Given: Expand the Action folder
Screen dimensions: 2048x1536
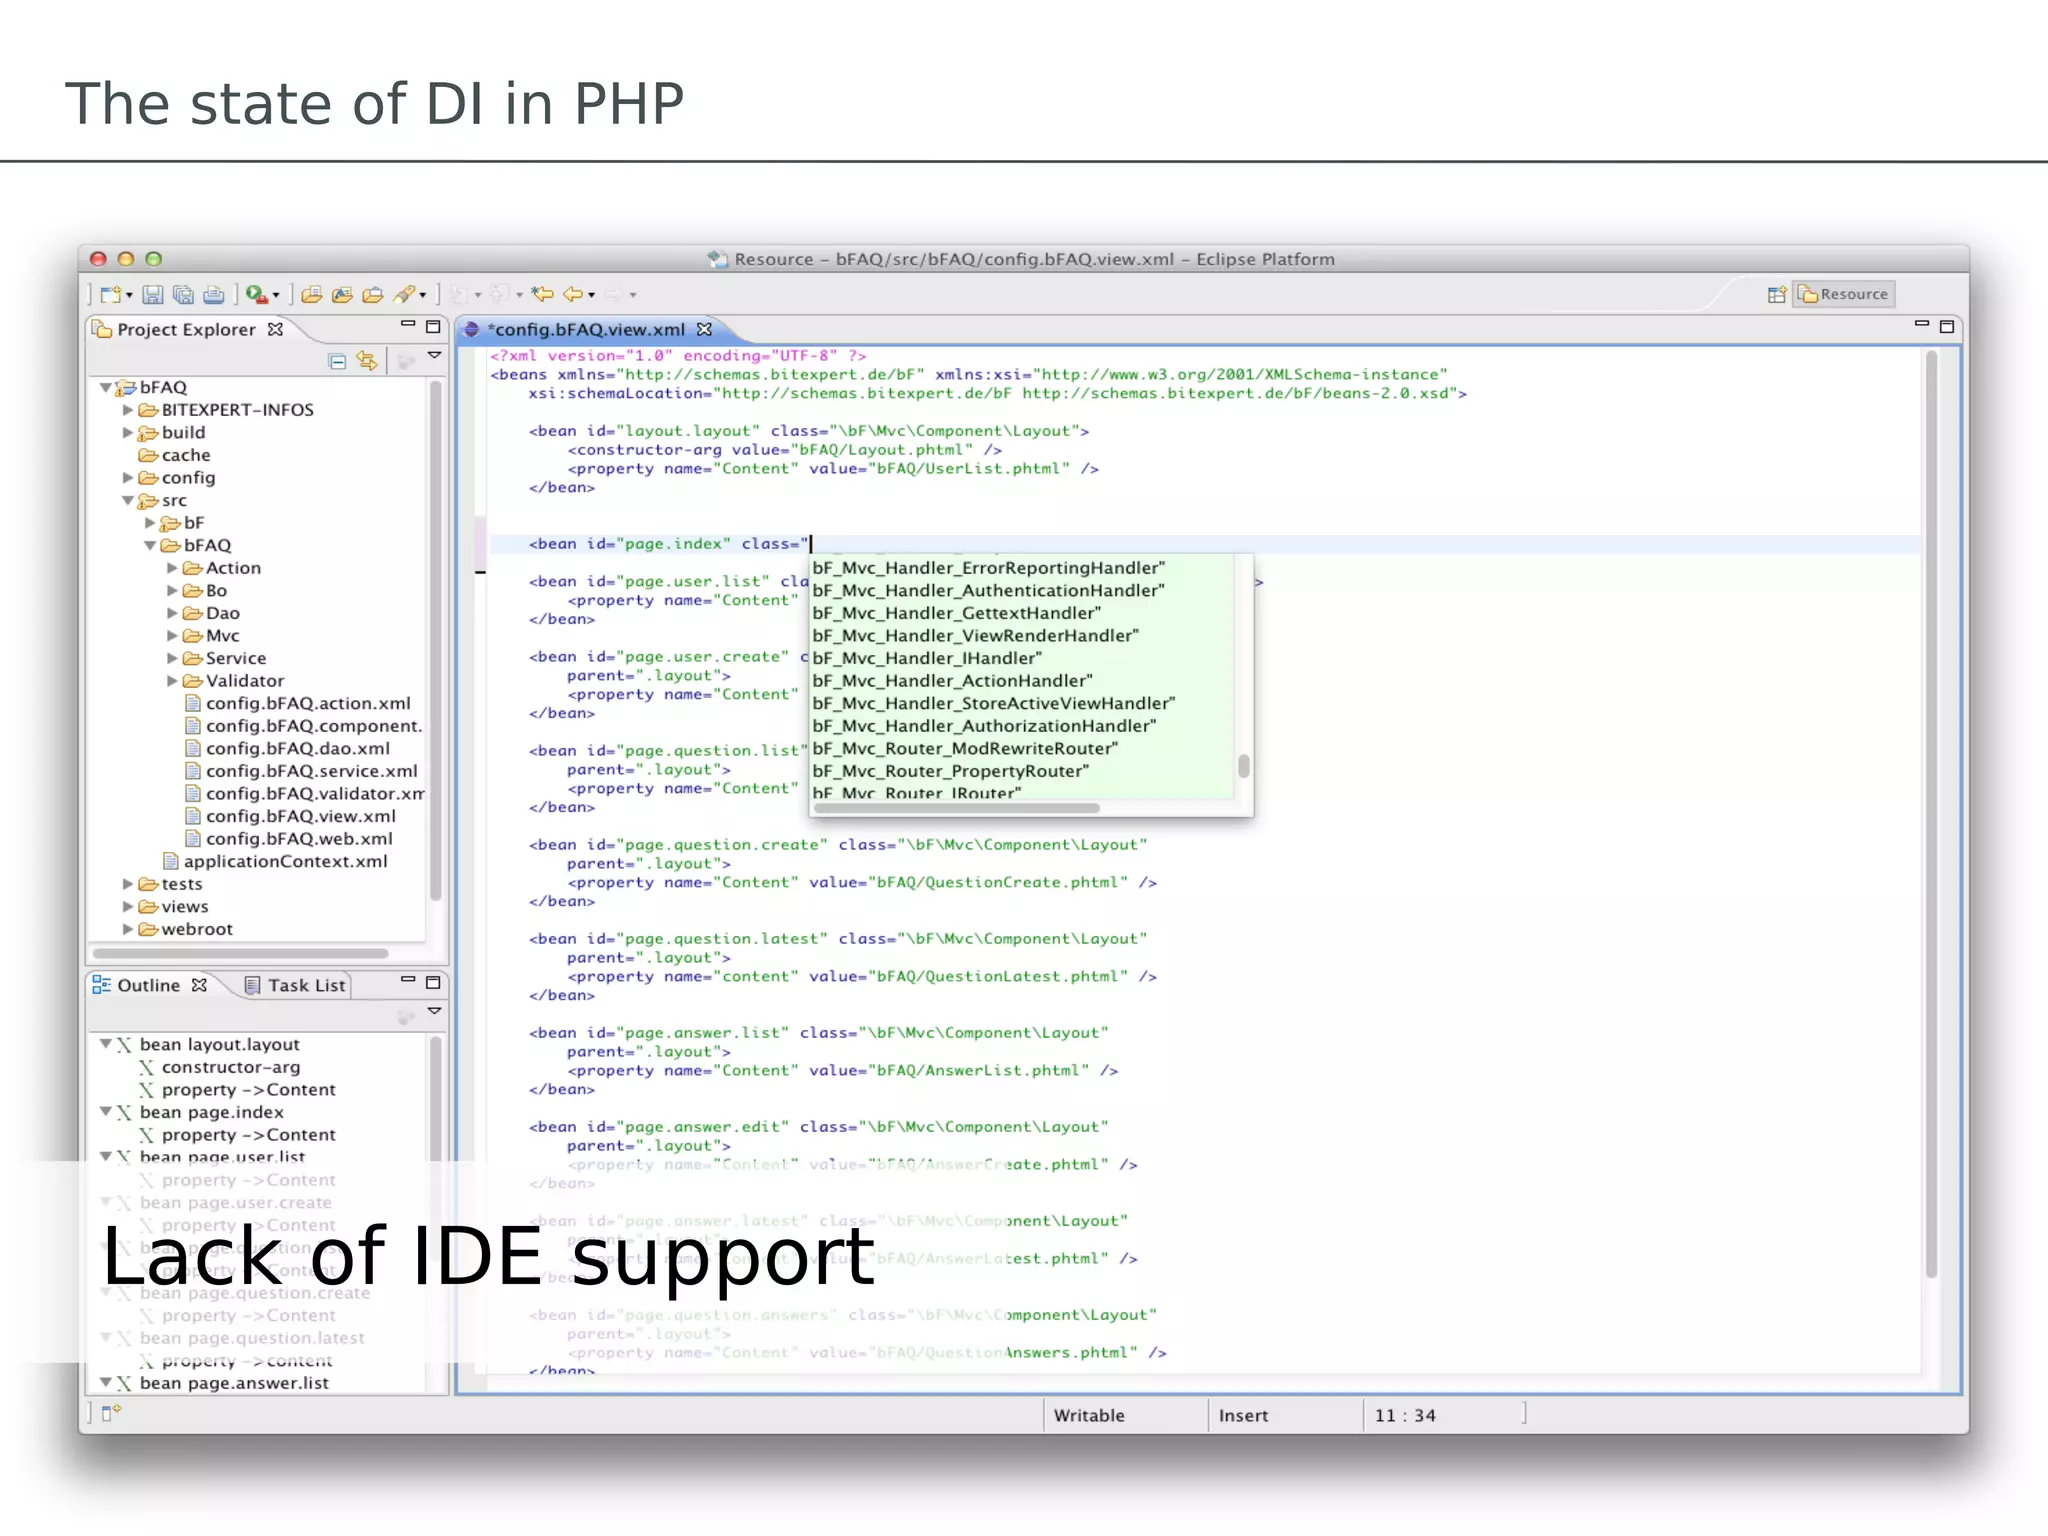Looking at the screenshot, I should click(x=172, y=568).
